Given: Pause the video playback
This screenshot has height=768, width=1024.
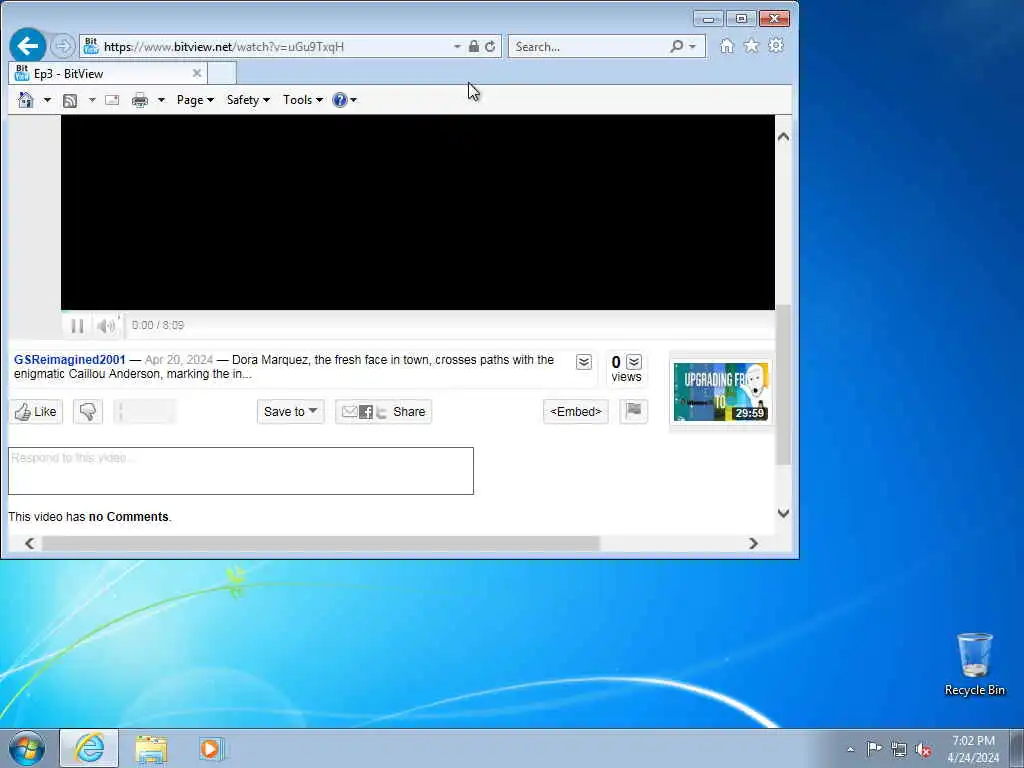Looking at the screenshot, I should pyautogui.click(x=77, y=325).
